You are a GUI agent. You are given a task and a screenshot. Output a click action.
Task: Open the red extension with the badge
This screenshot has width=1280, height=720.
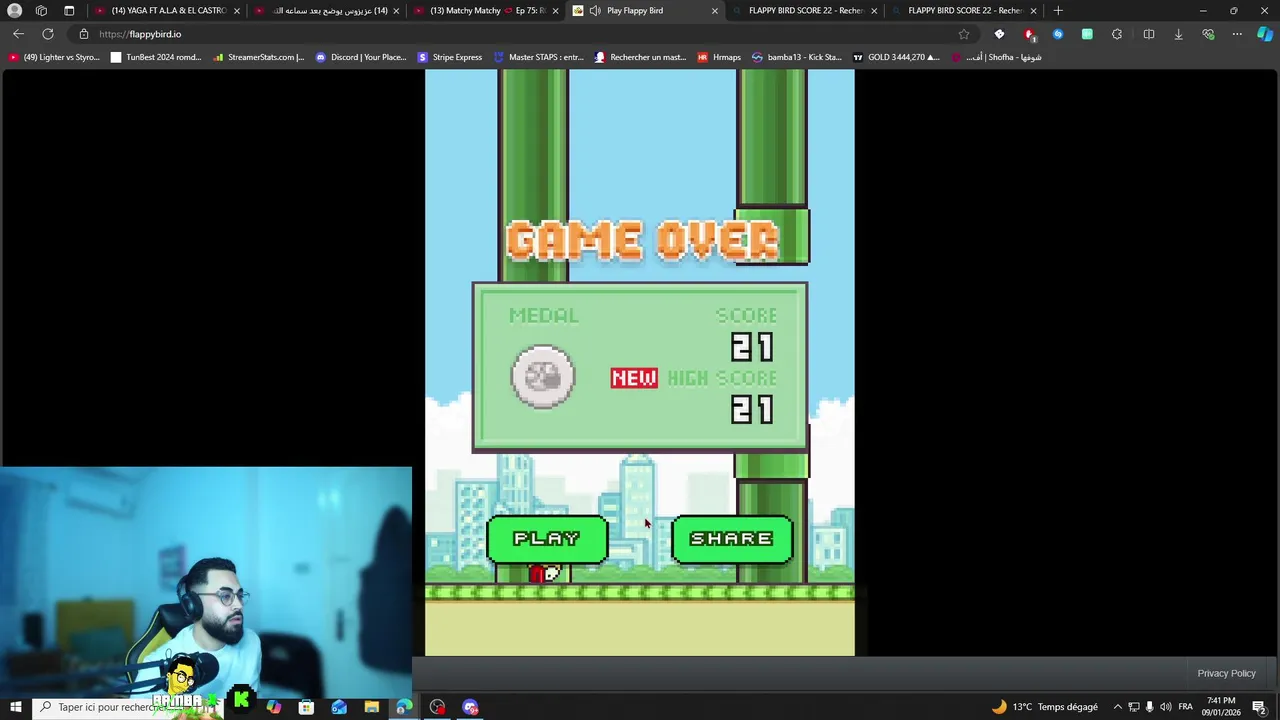pyautogui.click(x=1029, y=34)
